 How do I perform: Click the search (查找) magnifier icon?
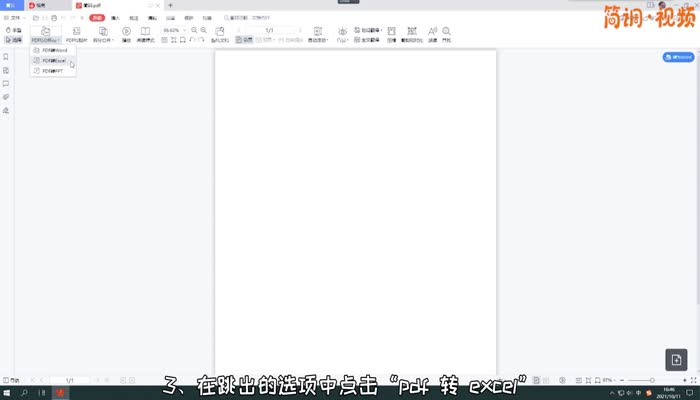[446, 34]
